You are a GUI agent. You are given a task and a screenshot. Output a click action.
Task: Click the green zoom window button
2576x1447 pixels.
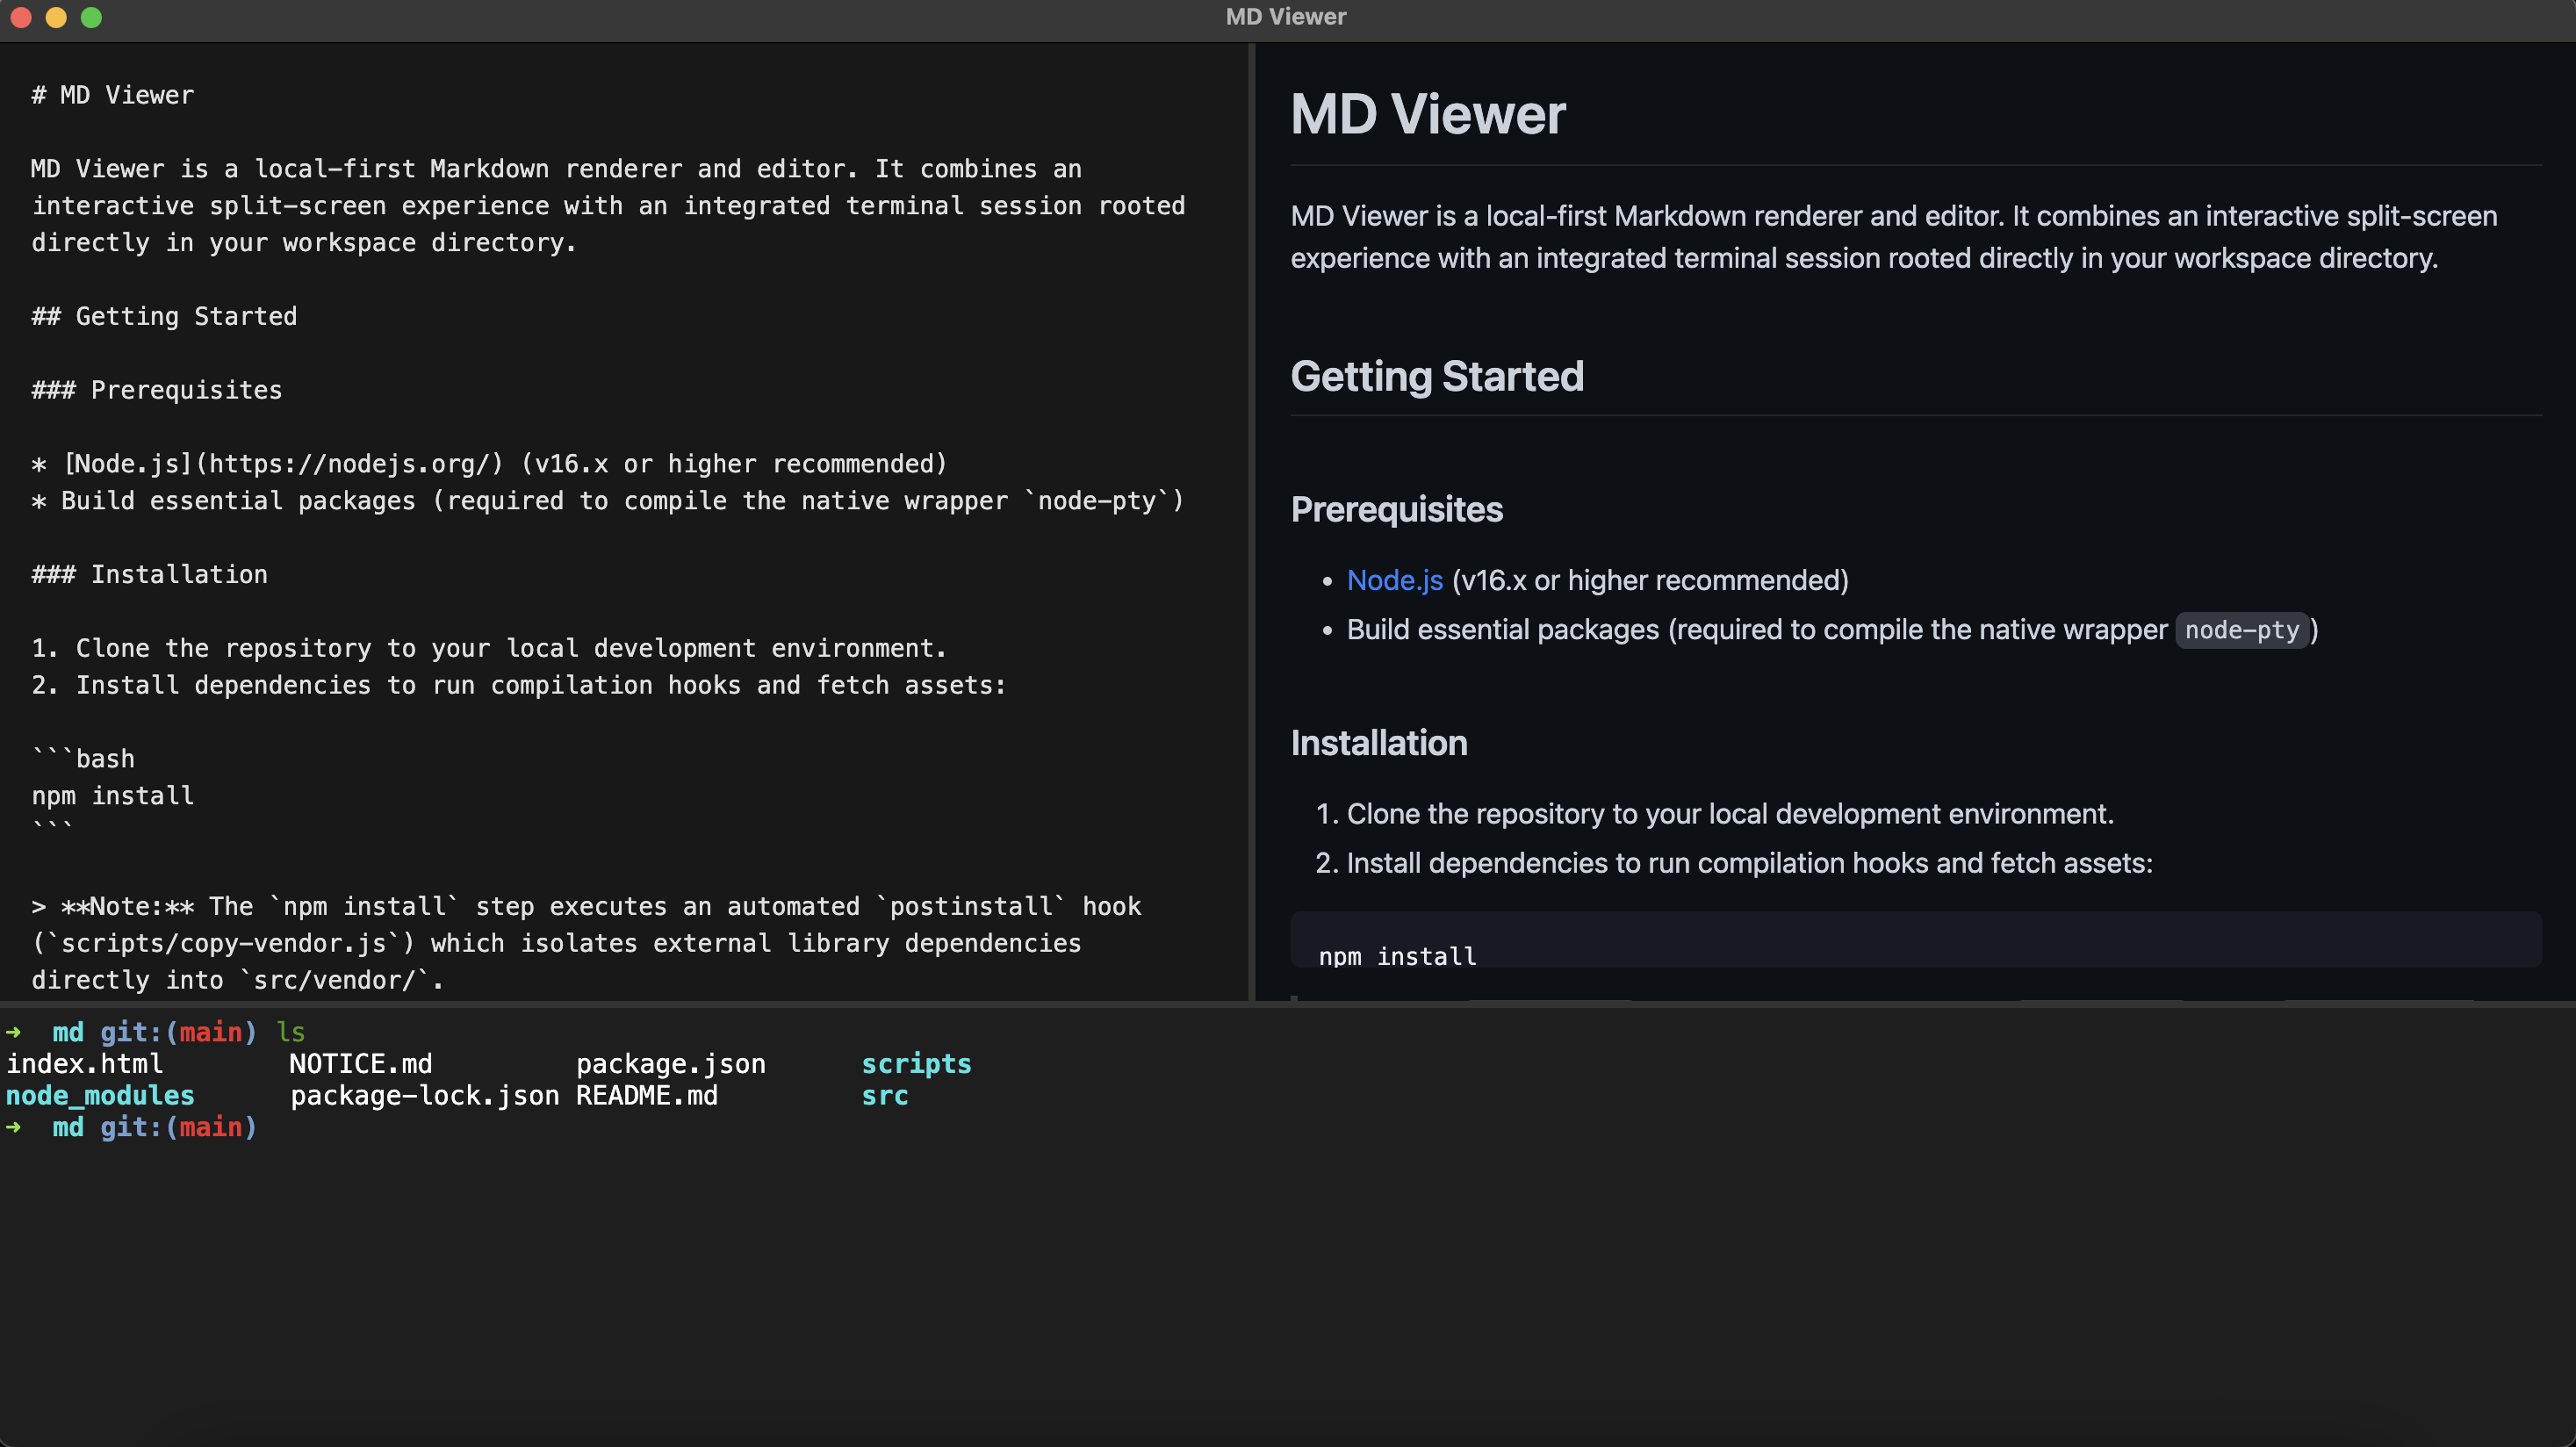point(91,17)
